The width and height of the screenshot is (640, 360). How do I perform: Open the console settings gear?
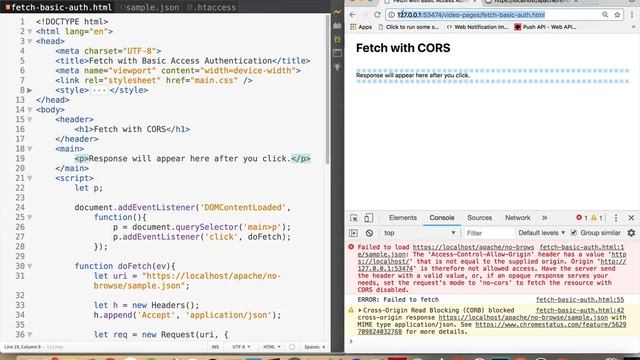click(x=631, y=233)
